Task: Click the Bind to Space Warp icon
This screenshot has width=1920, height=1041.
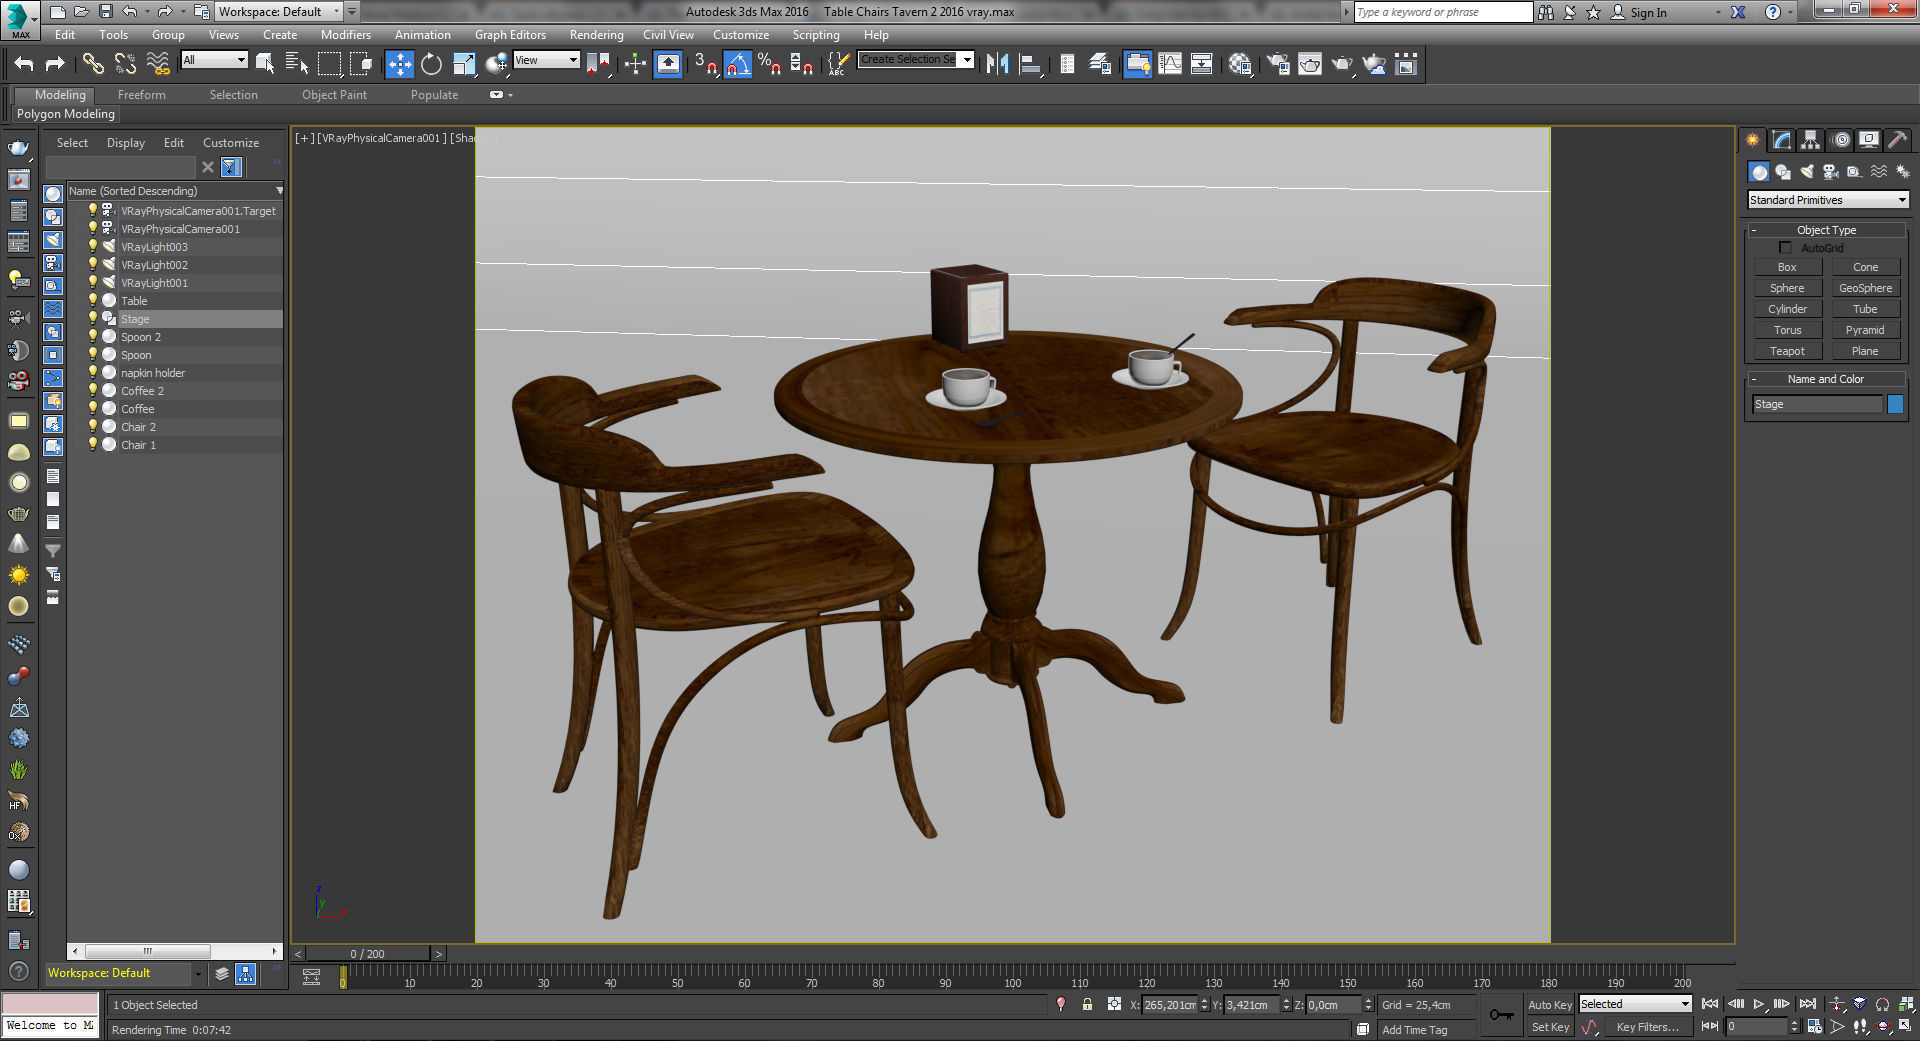Action: [x=158, y=64]
